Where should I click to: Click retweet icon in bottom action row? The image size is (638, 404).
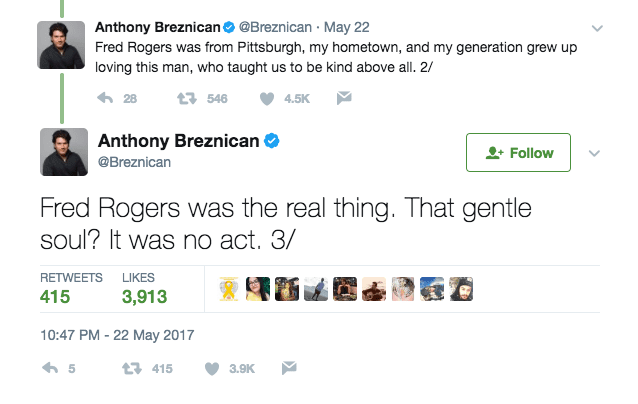130,368
